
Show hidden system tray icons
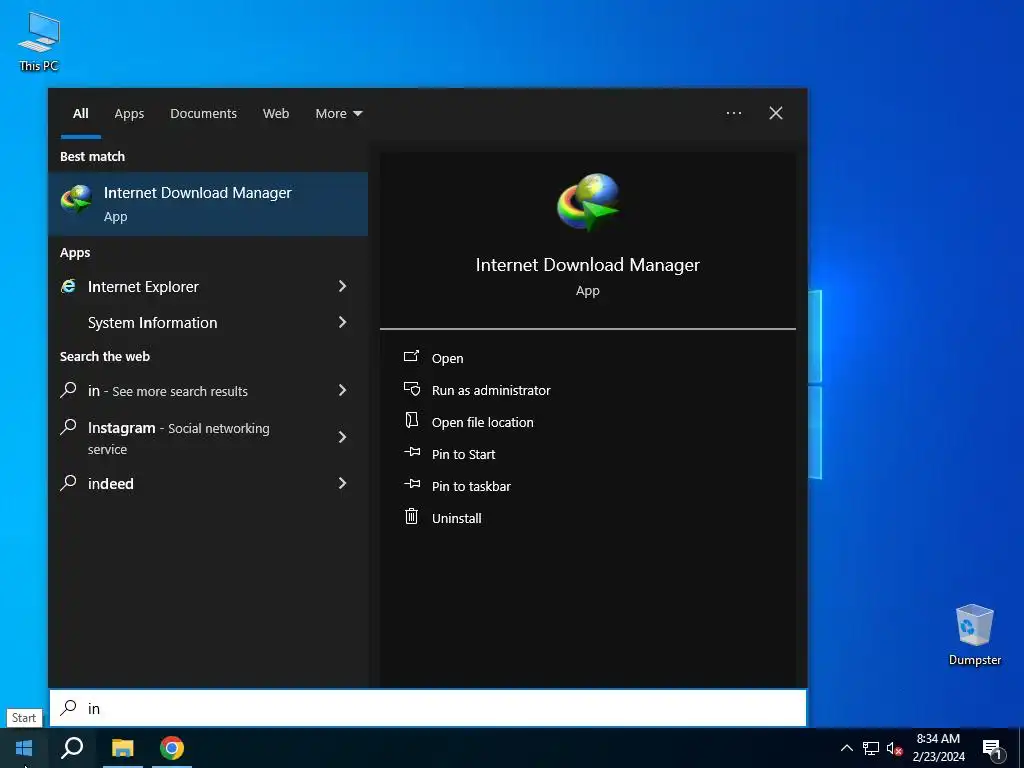pyautogui.click(x=846, y=748)
